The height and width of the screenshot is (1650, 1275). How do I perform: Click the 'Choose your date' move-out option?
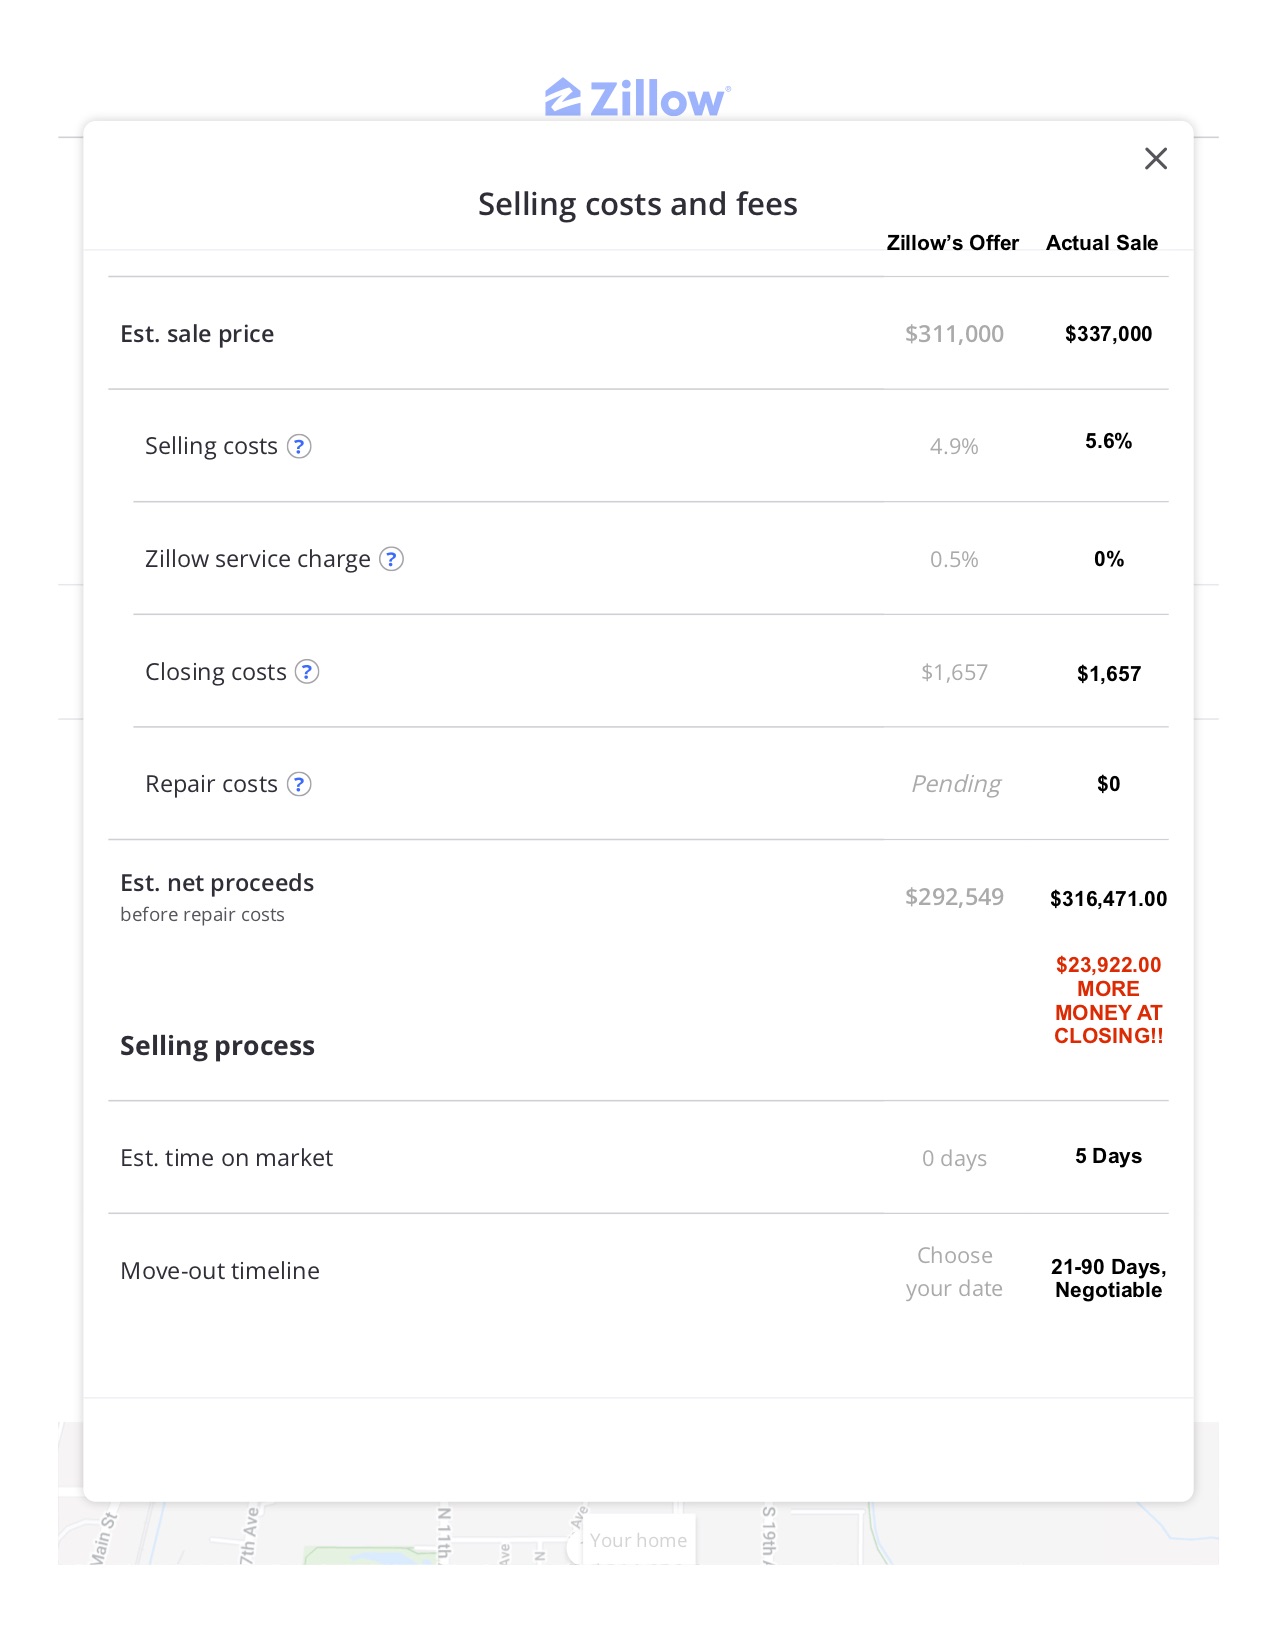click(954, 1271)
